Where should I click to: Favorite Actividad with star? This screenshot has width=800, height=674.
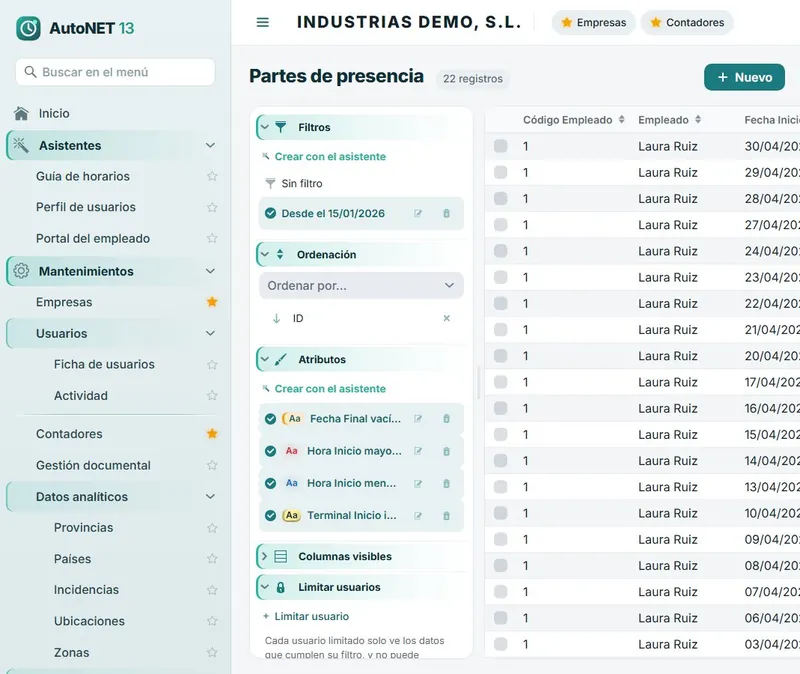(x=212, y=395)
